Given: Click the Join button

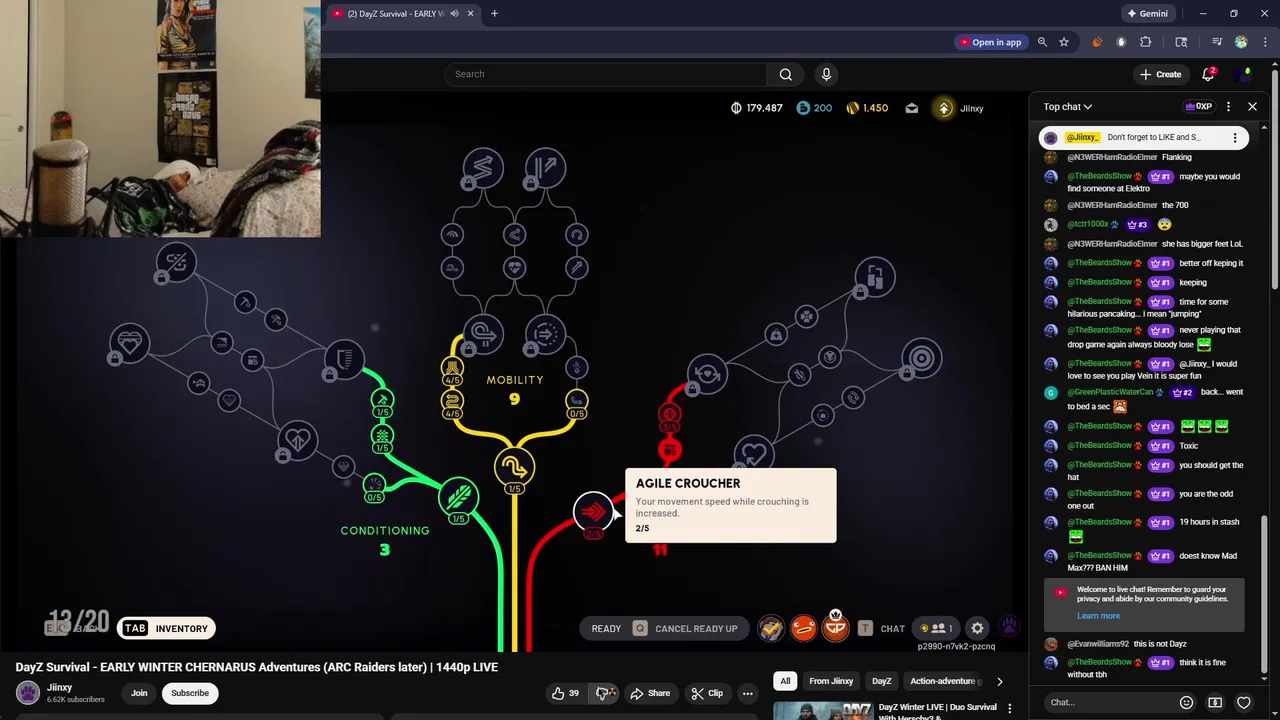Looking at the screenshot, I should 139,693.
